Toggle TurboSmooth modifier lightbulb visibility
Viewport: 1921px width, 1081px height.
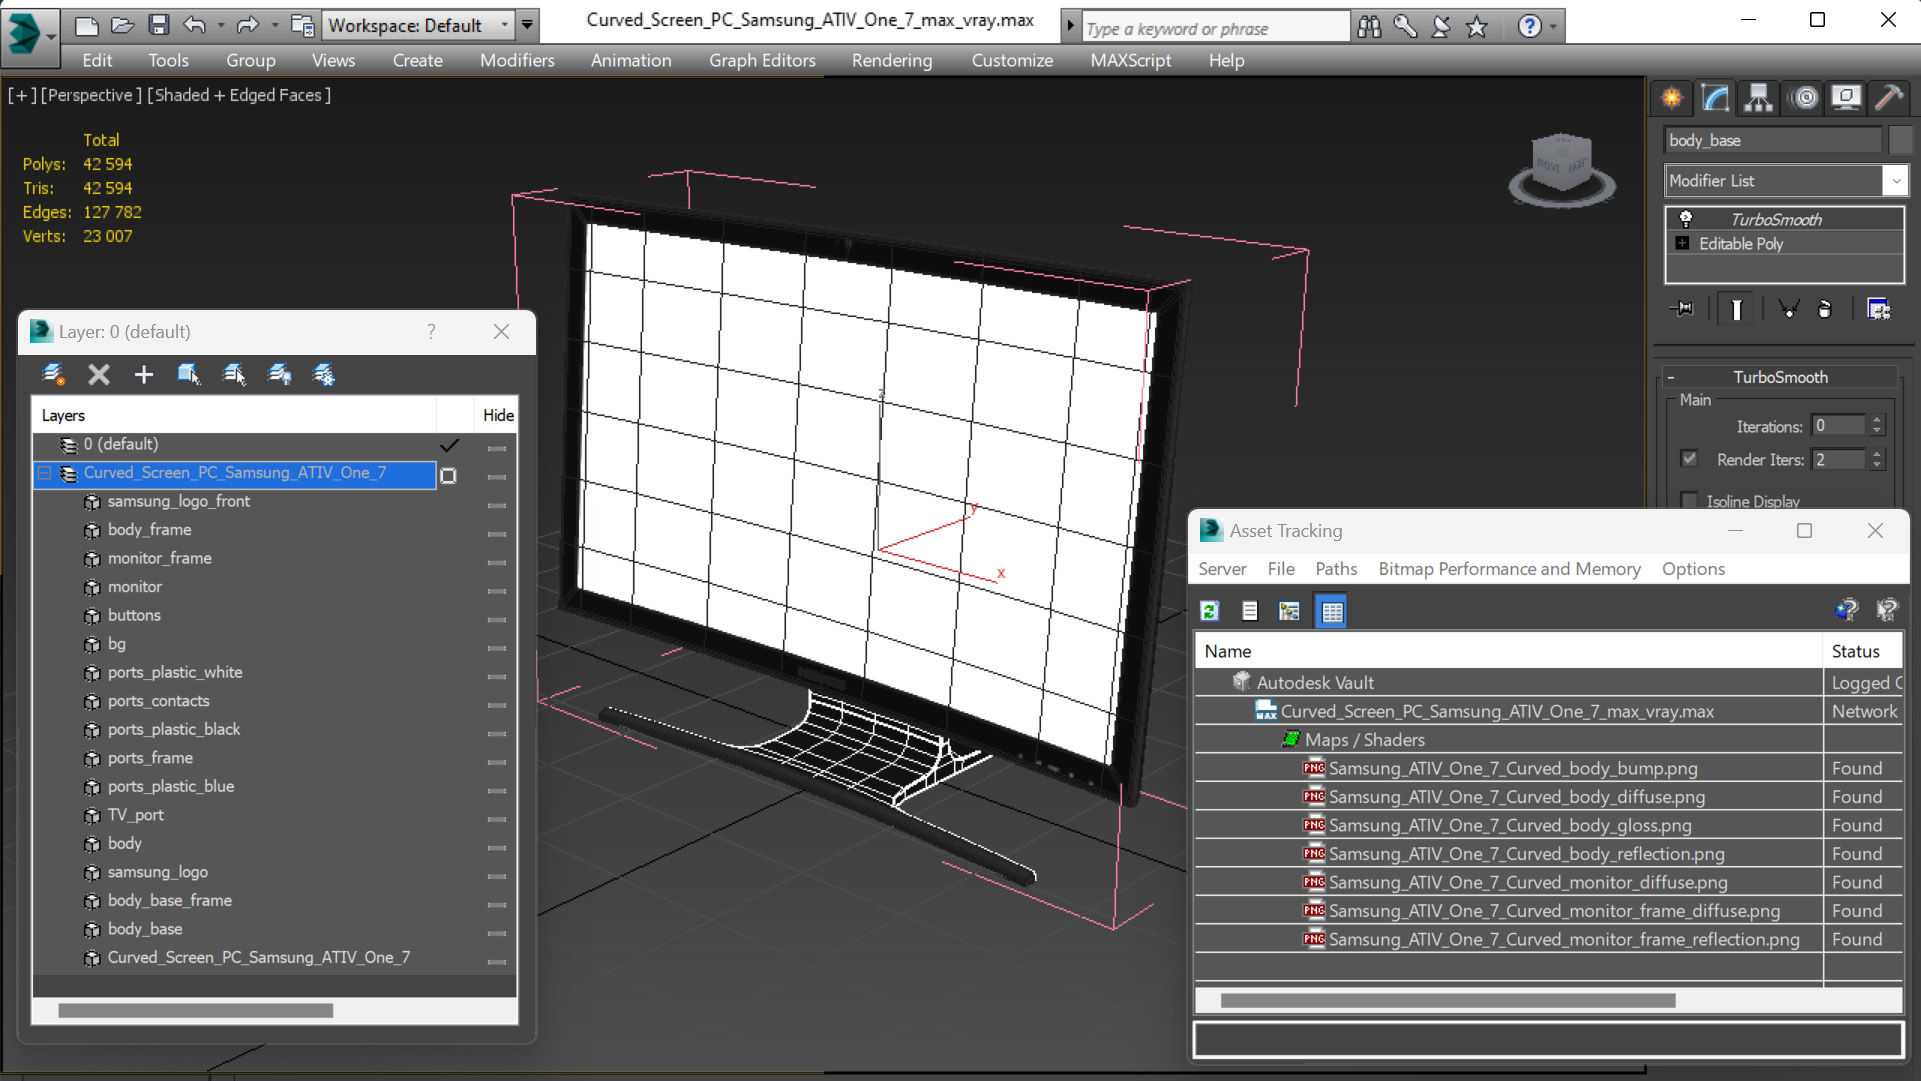point(1685,219)
